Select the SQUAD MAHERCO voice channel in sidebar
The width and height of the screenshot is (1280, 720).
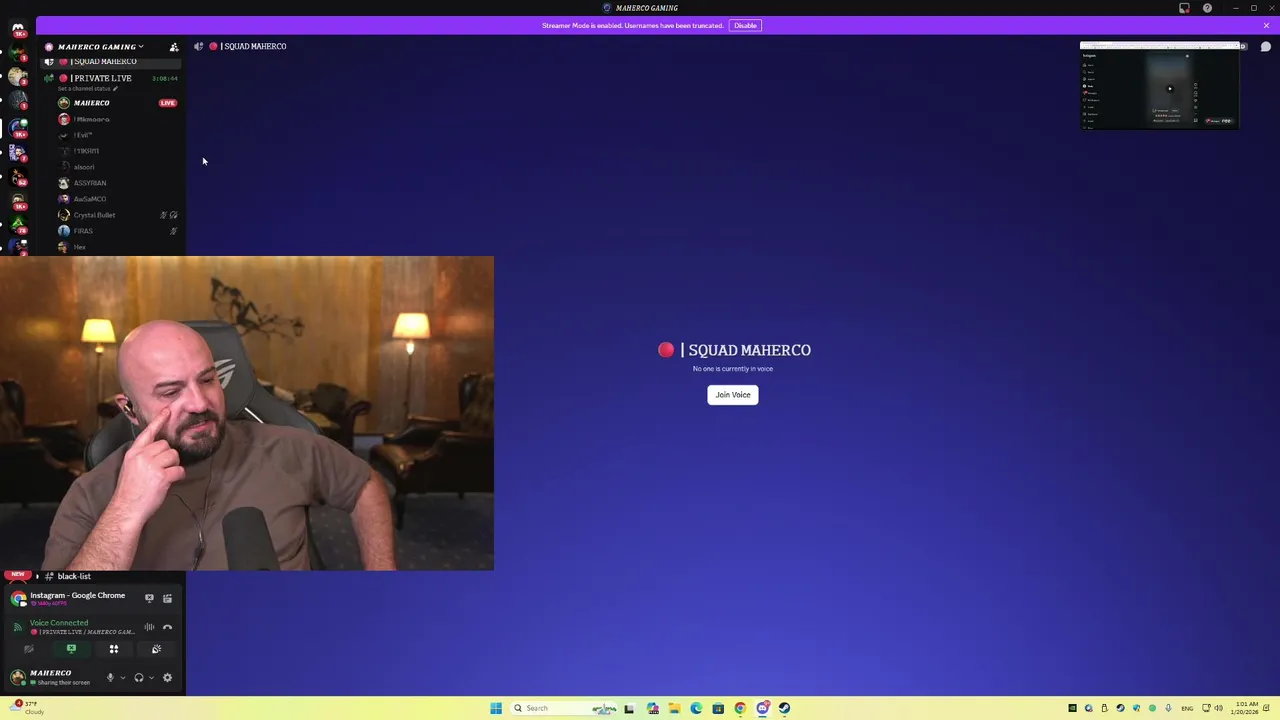(111, 61)
